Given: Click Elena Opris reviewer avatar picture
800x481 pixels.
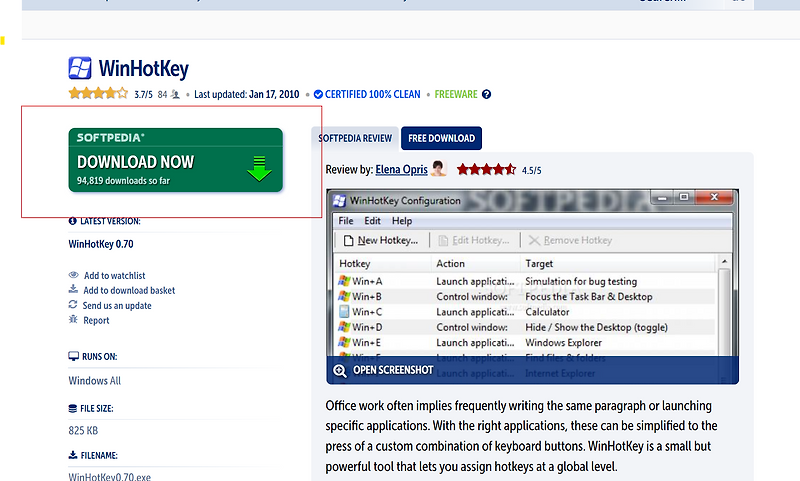Looking at the screenshot, I should 438,168.
